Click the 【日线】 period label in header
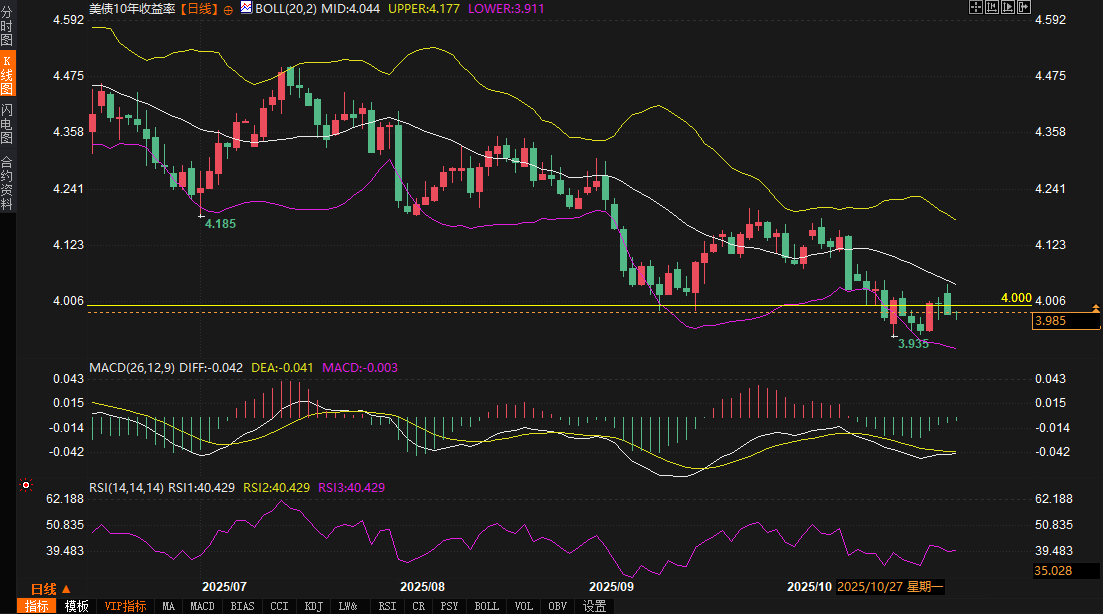1103x614 pixels. [x=199, y=9]
